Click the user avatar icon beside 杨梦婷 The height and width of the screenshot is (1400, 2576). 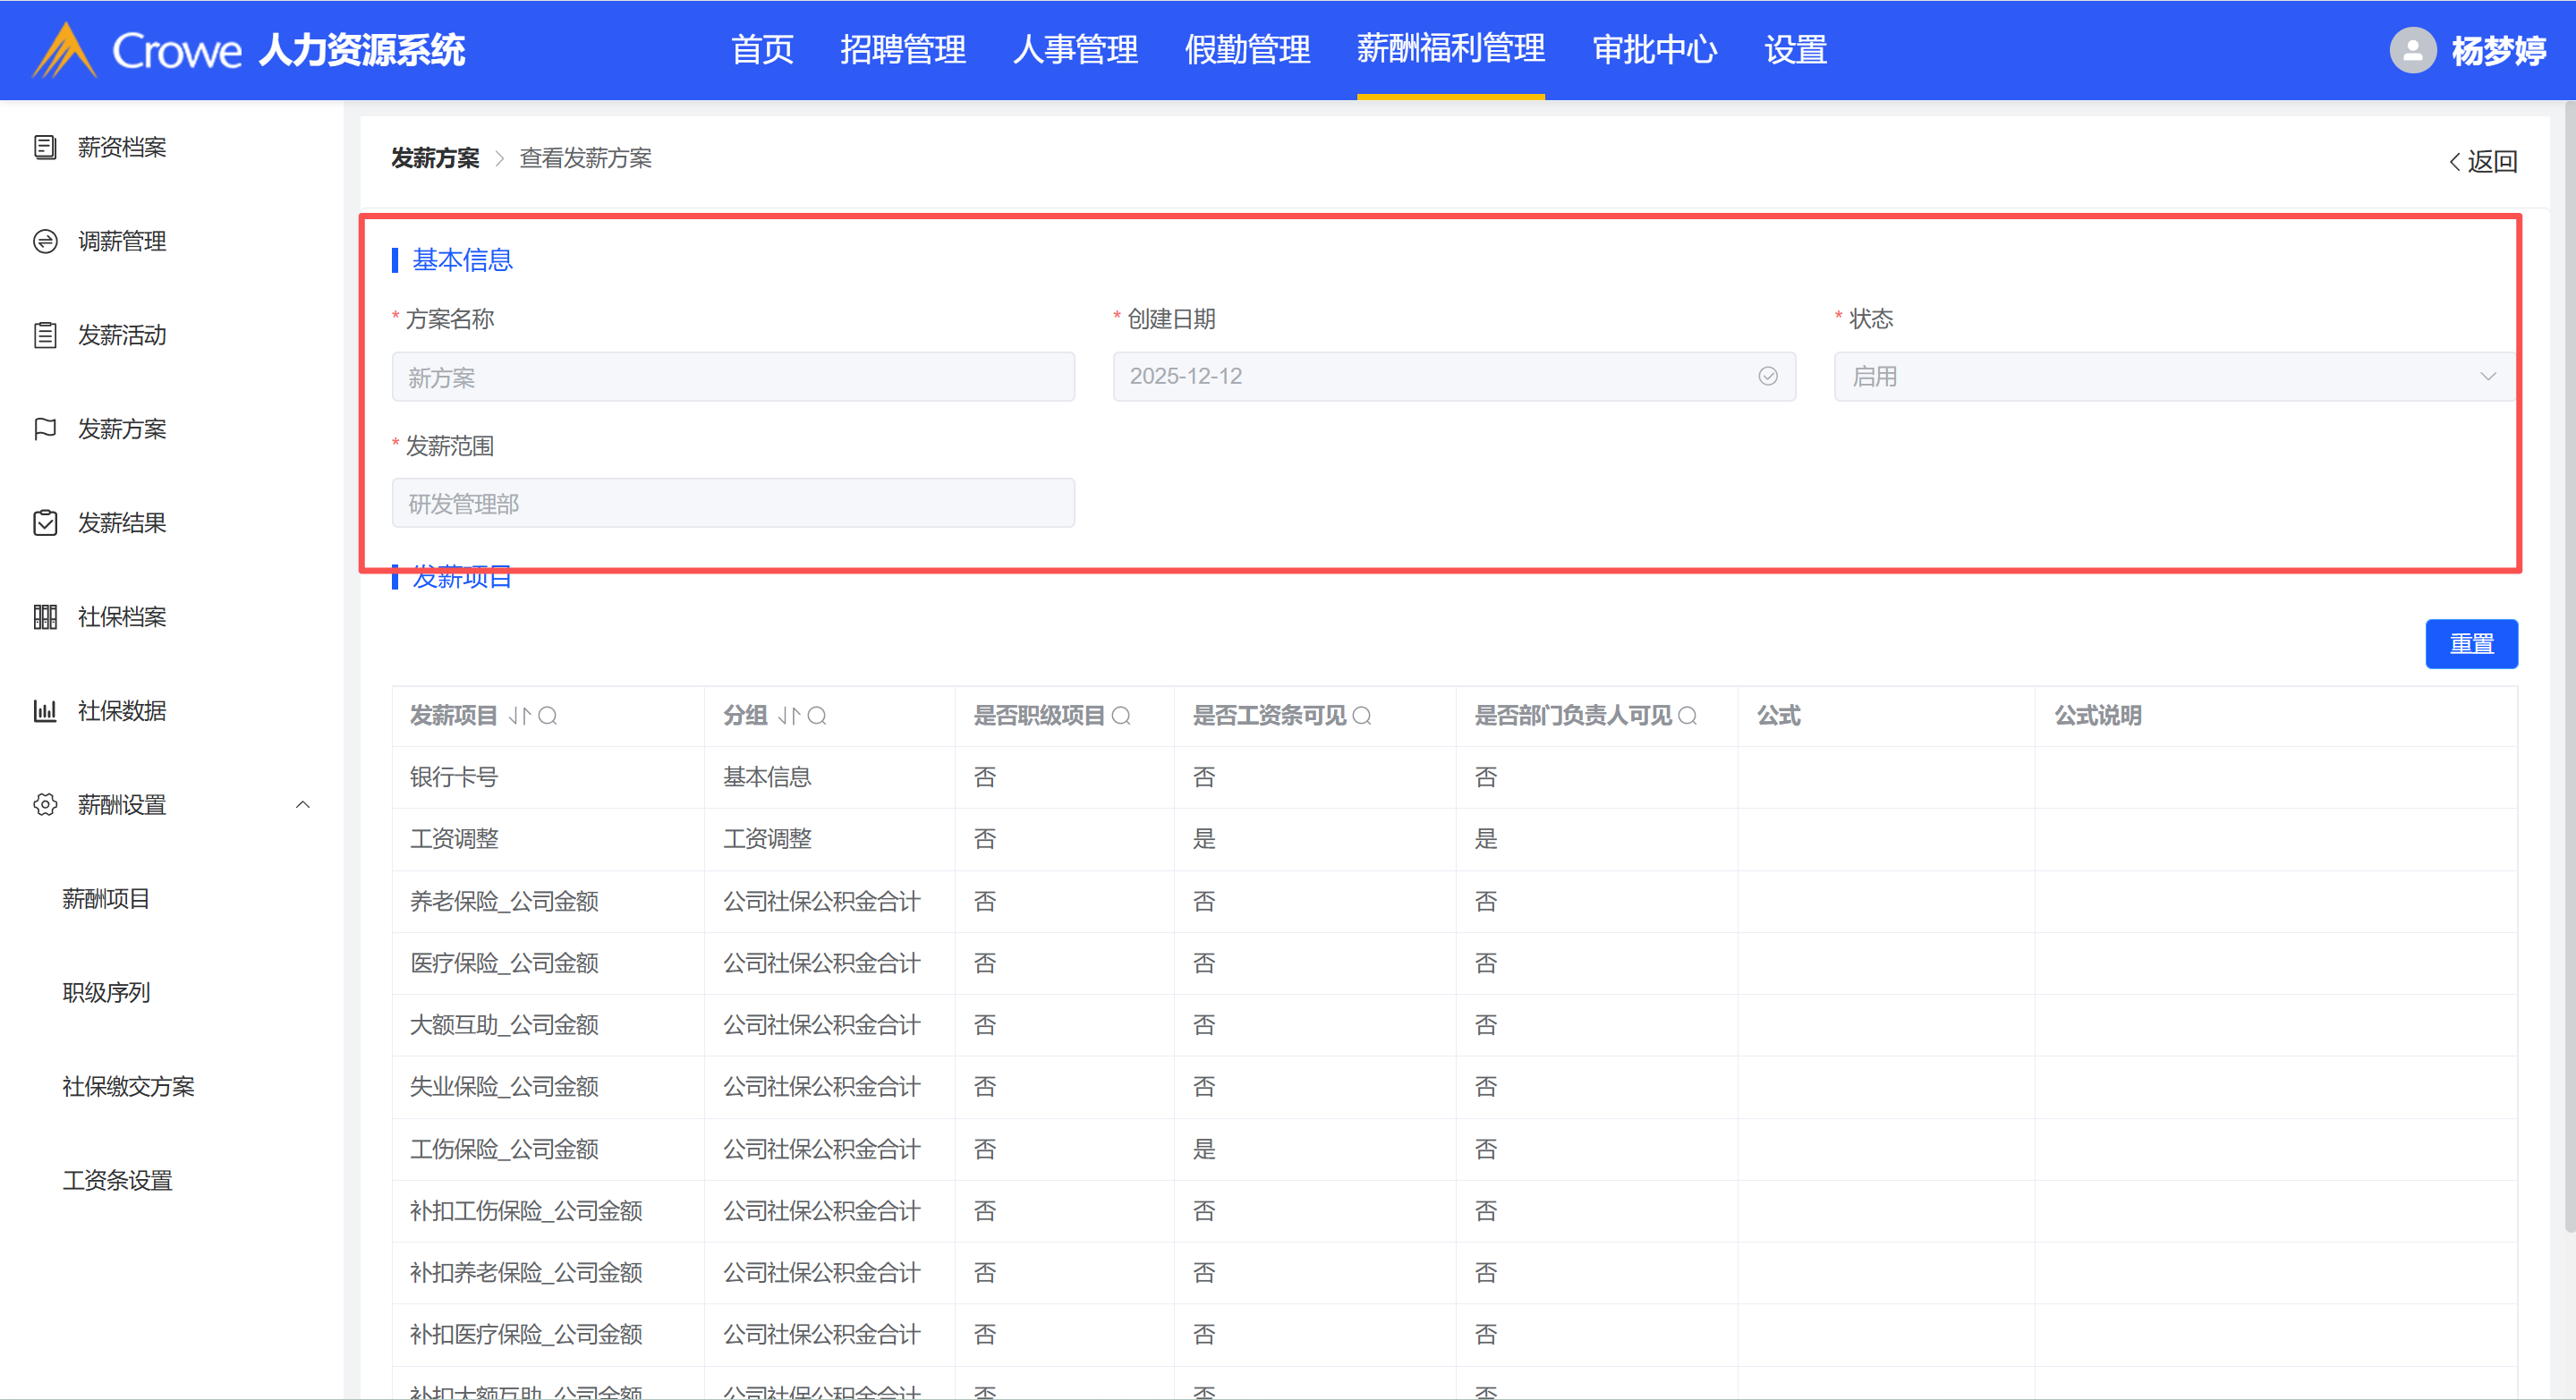(x=2412, y=50)
